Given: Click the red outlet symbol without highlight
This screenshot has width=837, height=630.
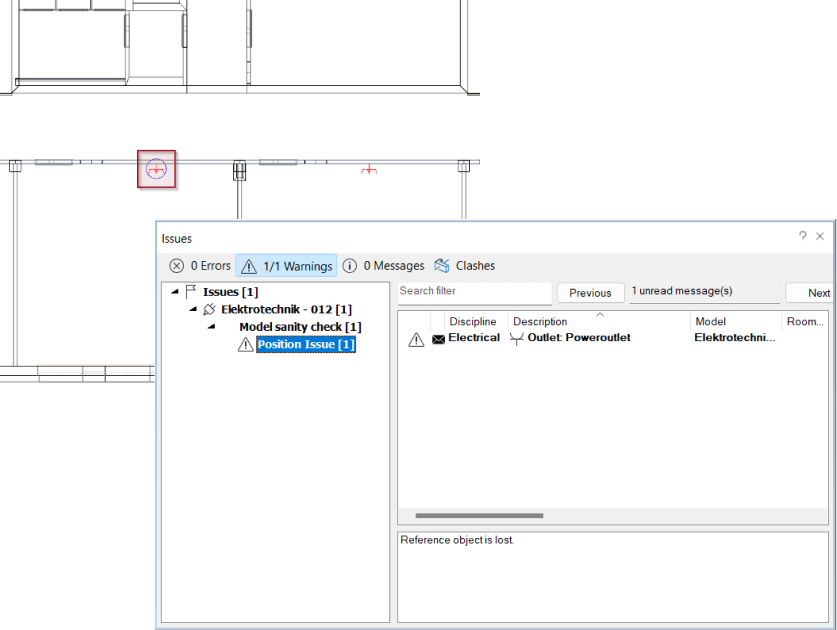Looking at the screenshot, I should coord(369,170).
